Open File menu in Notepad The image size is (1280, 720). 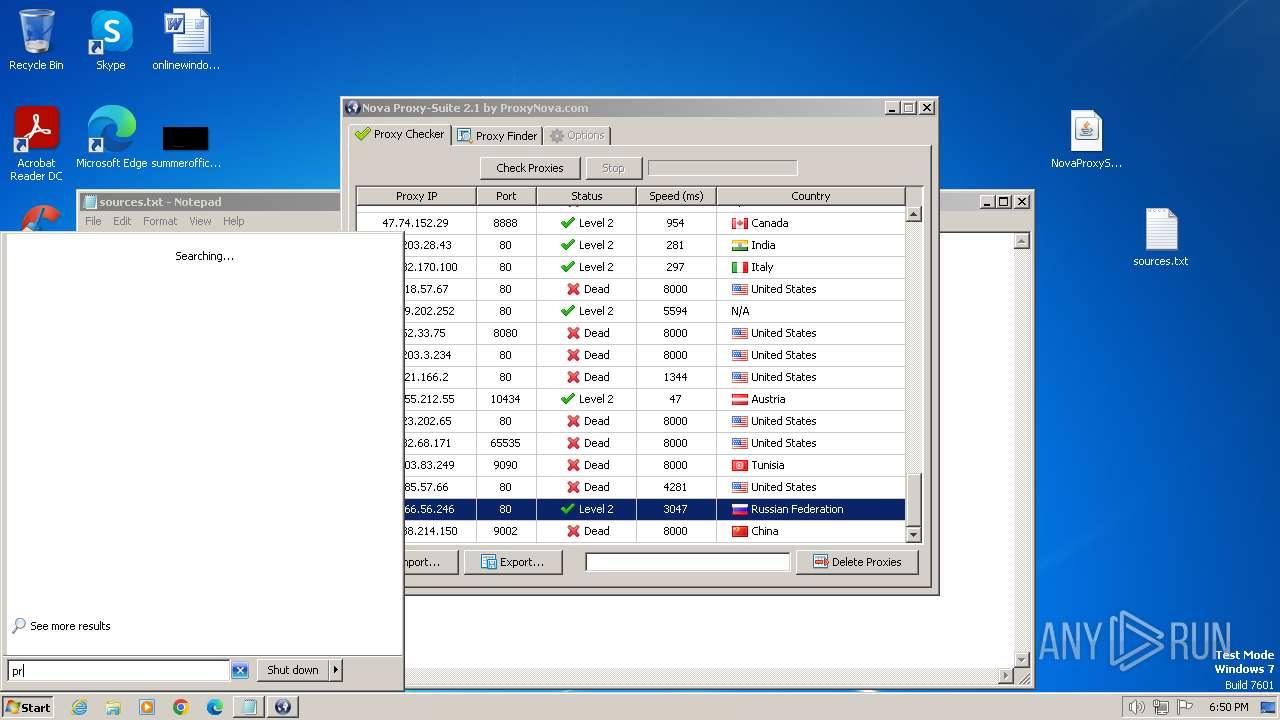click(x=93, y=221)
